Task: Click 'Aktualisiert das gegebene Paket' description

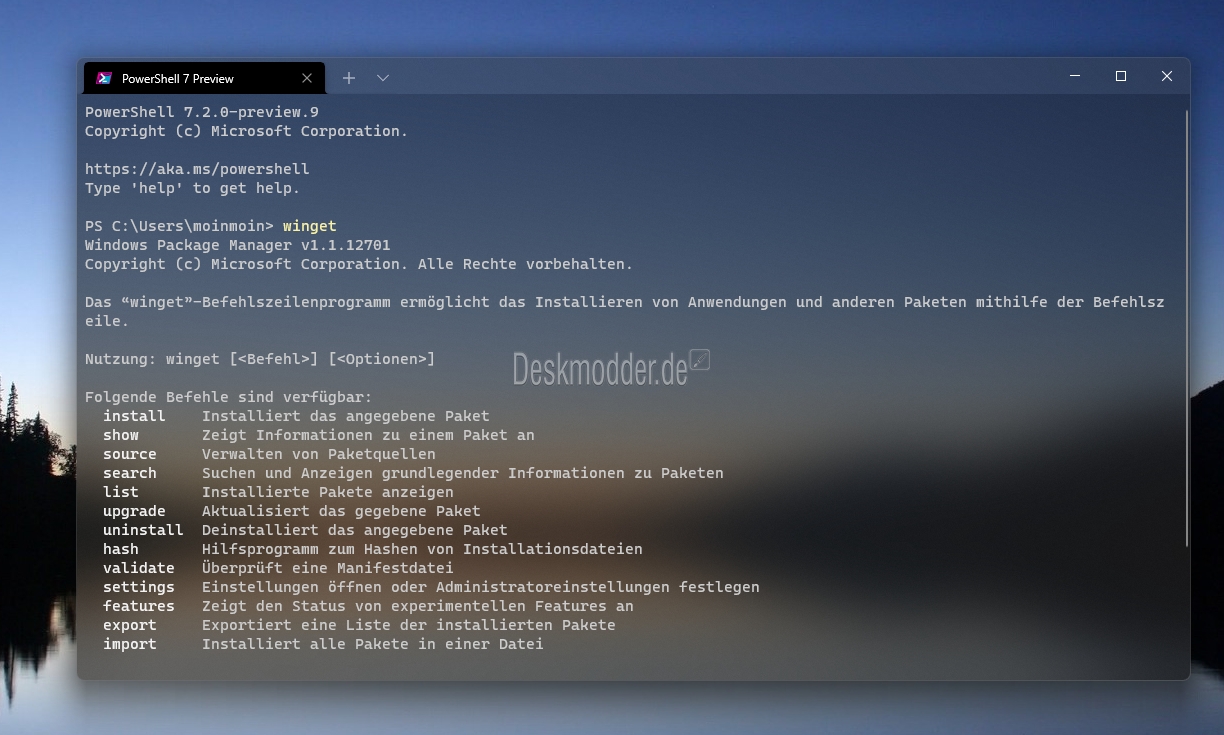Action: (341, 511)
